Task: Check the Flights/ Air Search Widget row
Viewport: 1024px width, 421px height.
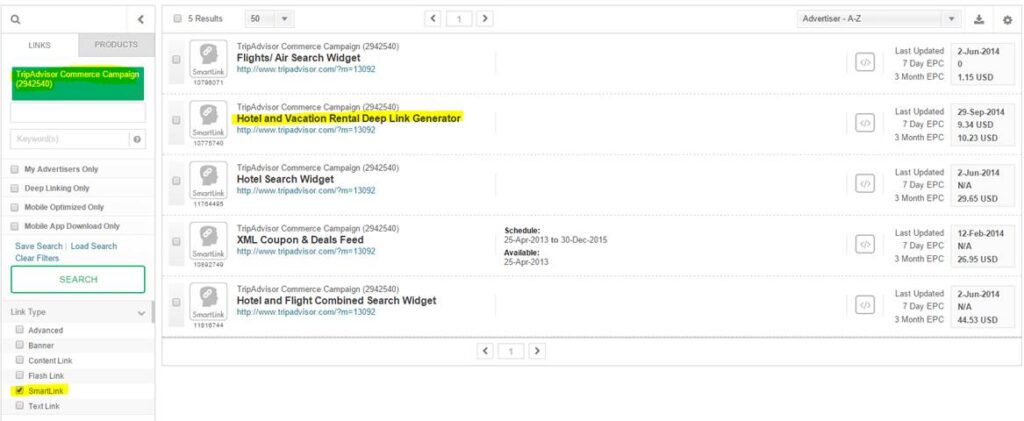Action: (x=176, y=59)
